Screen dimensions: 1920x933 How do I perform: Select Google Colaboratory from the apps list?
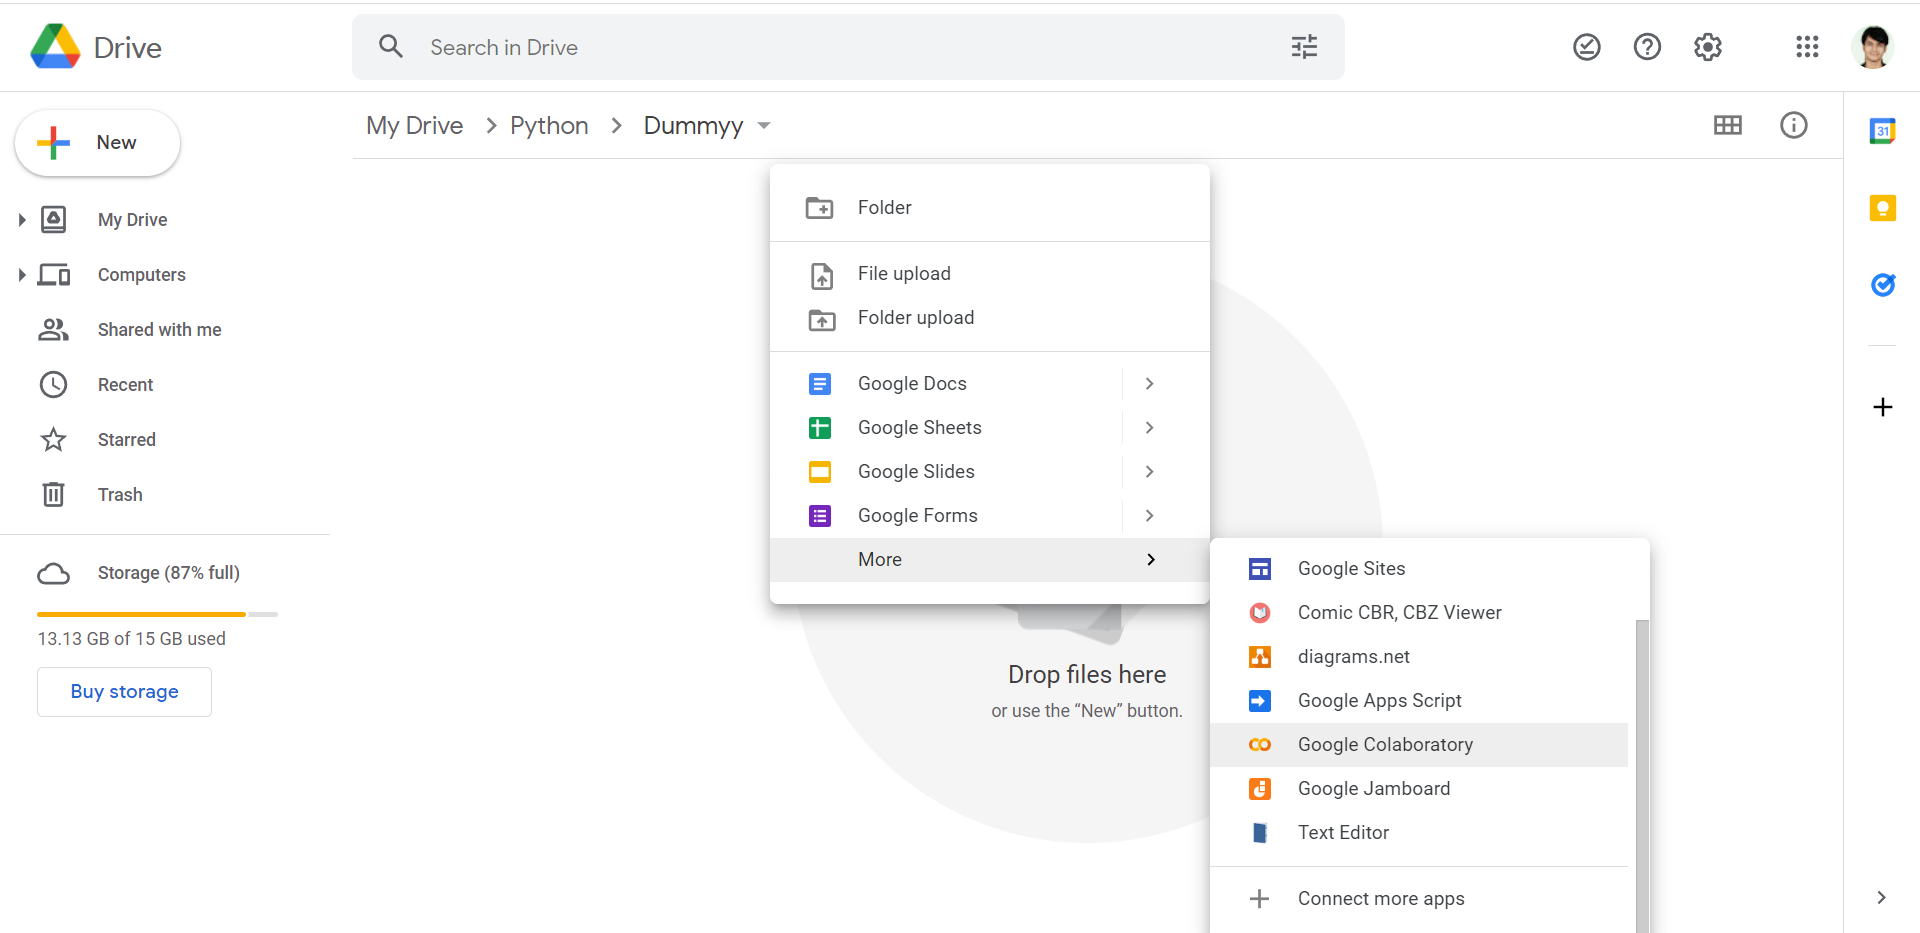1385,744
